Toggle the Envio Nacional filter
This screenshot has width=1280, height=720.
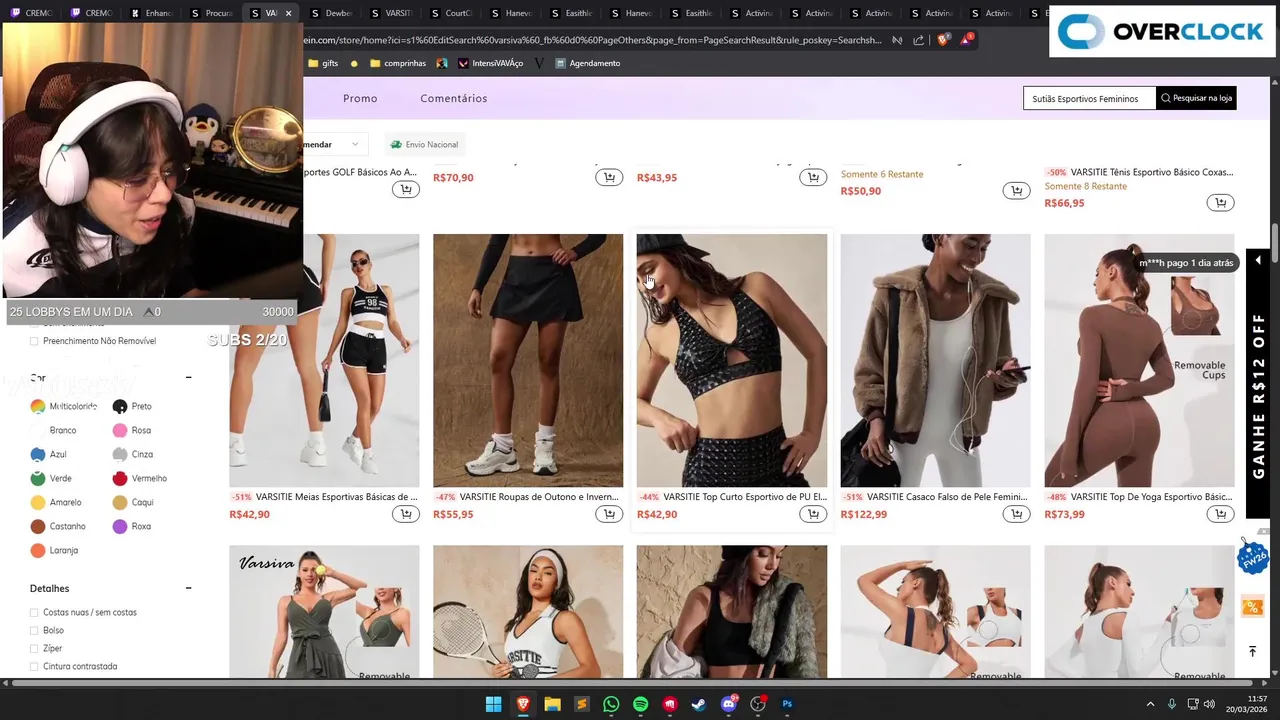point(425,144)
